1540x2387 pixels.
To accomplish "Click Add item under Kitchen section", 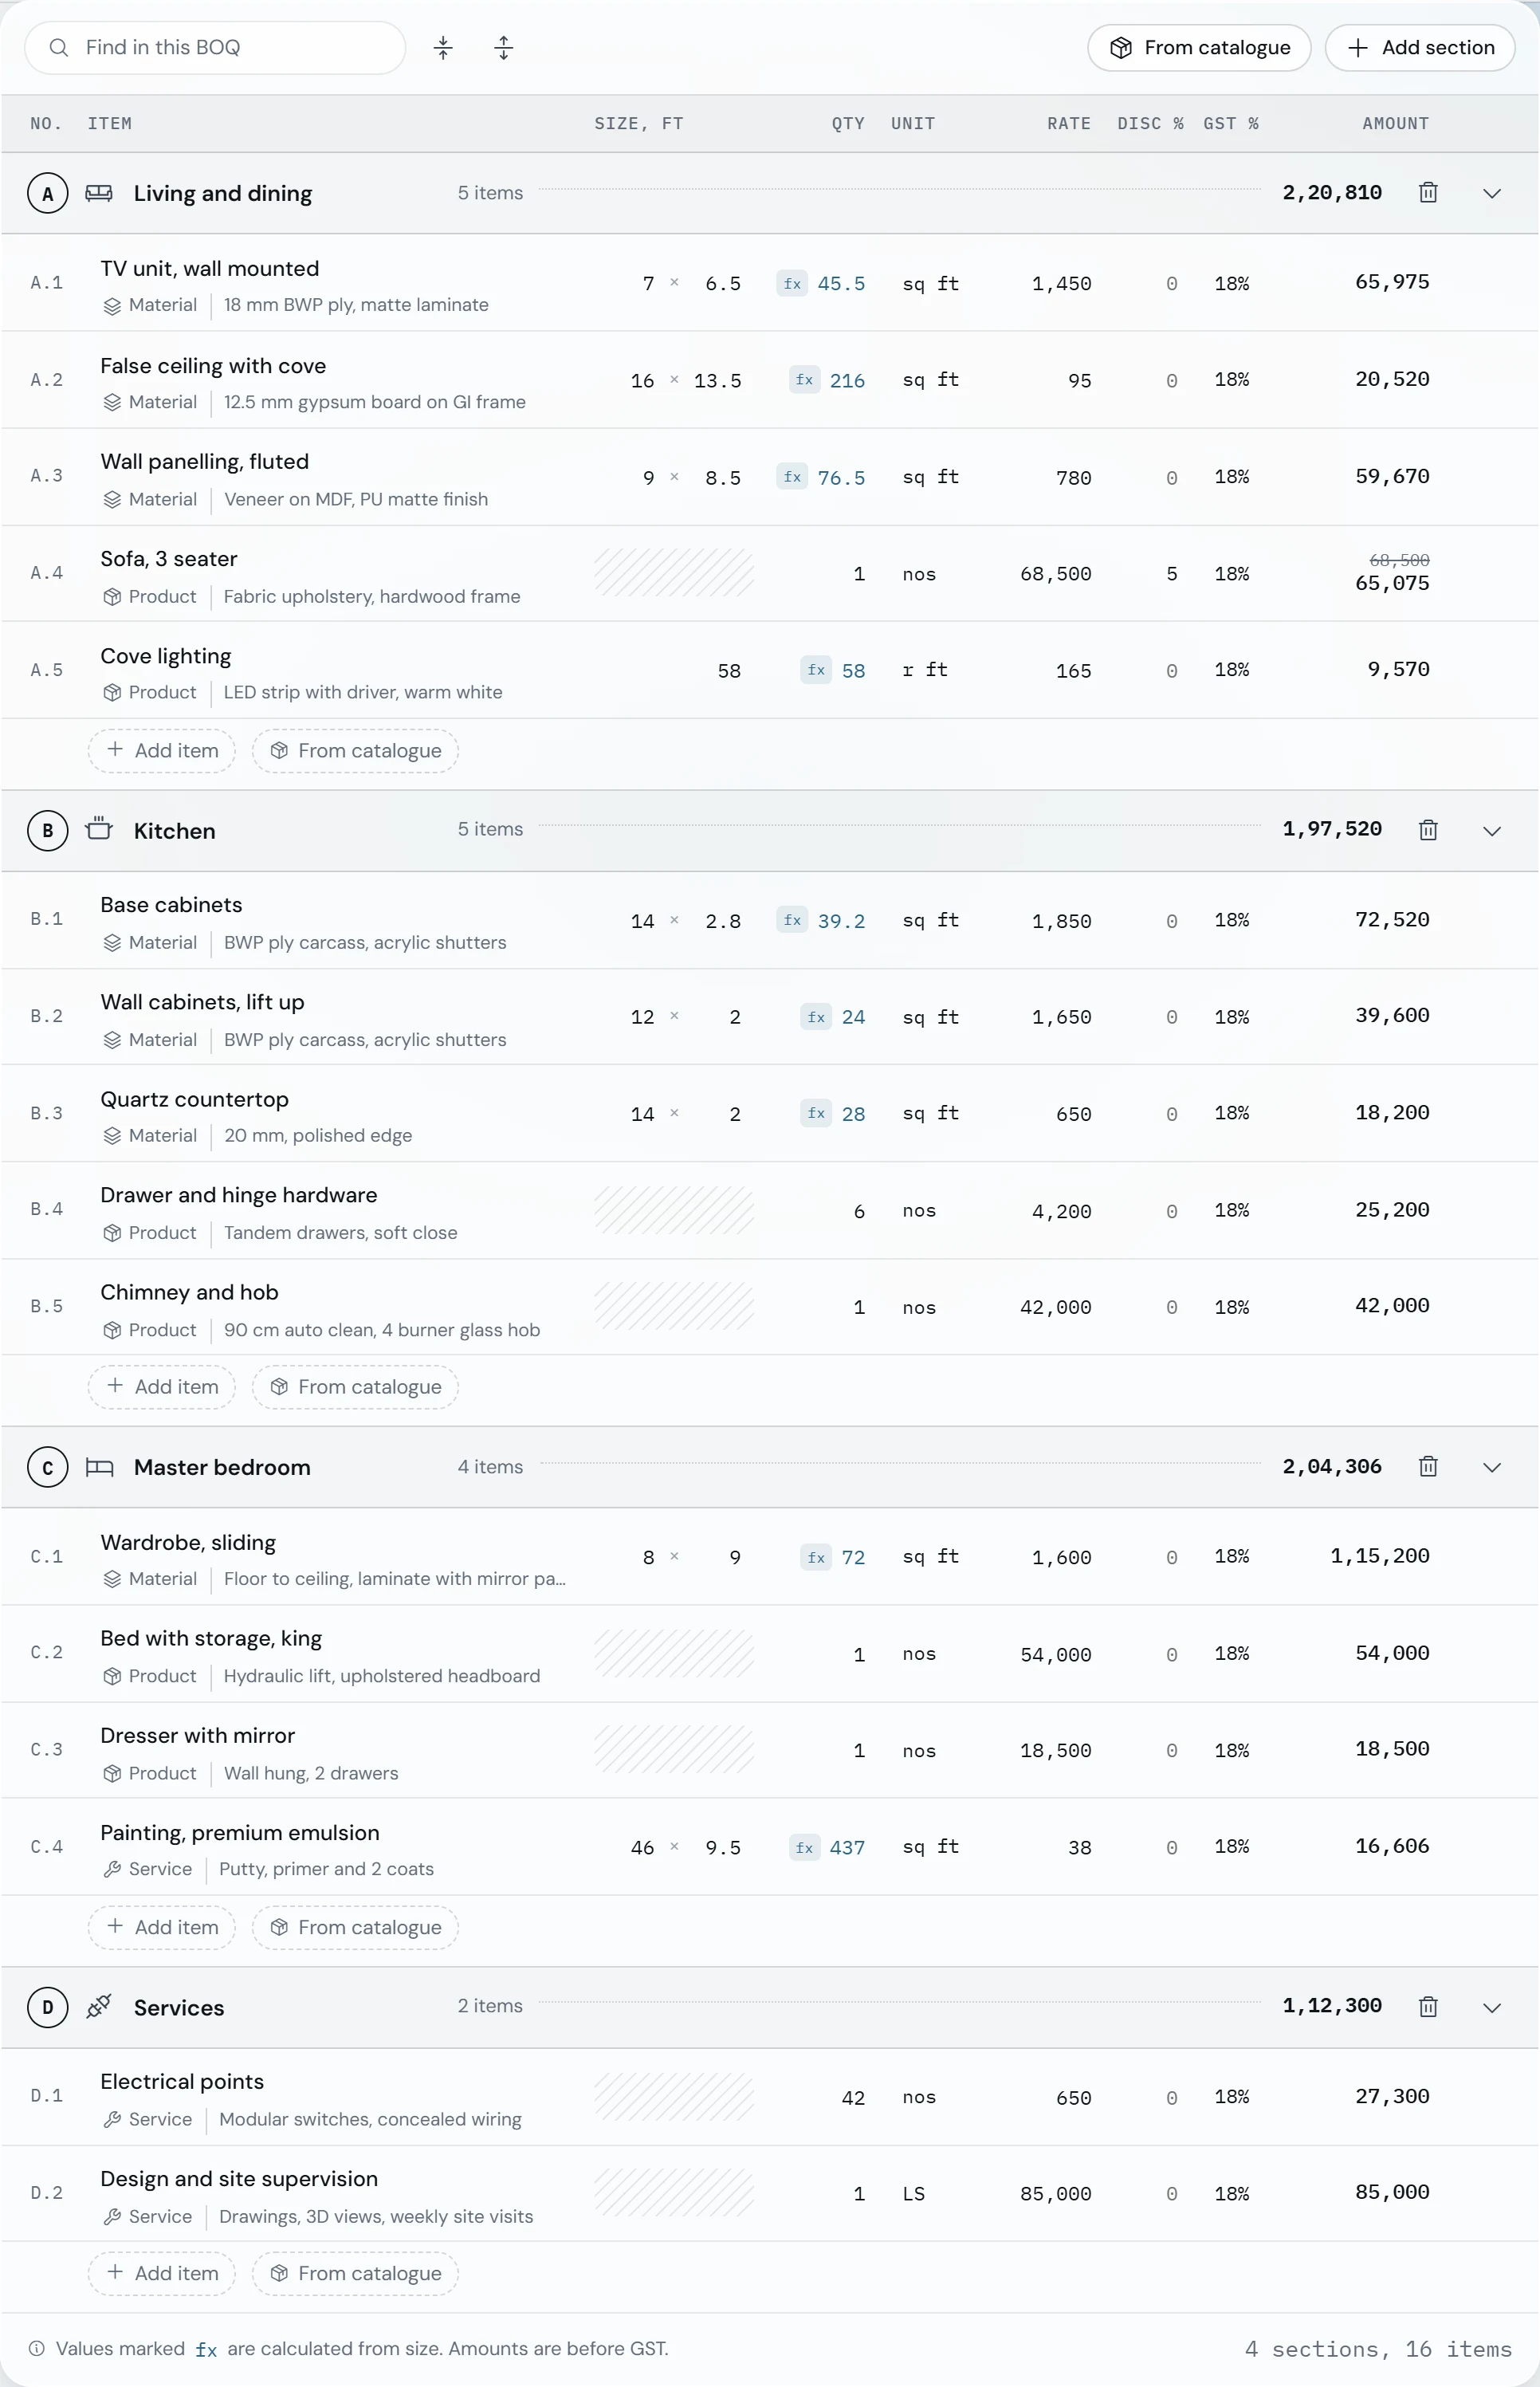I will click(162, 1387).
